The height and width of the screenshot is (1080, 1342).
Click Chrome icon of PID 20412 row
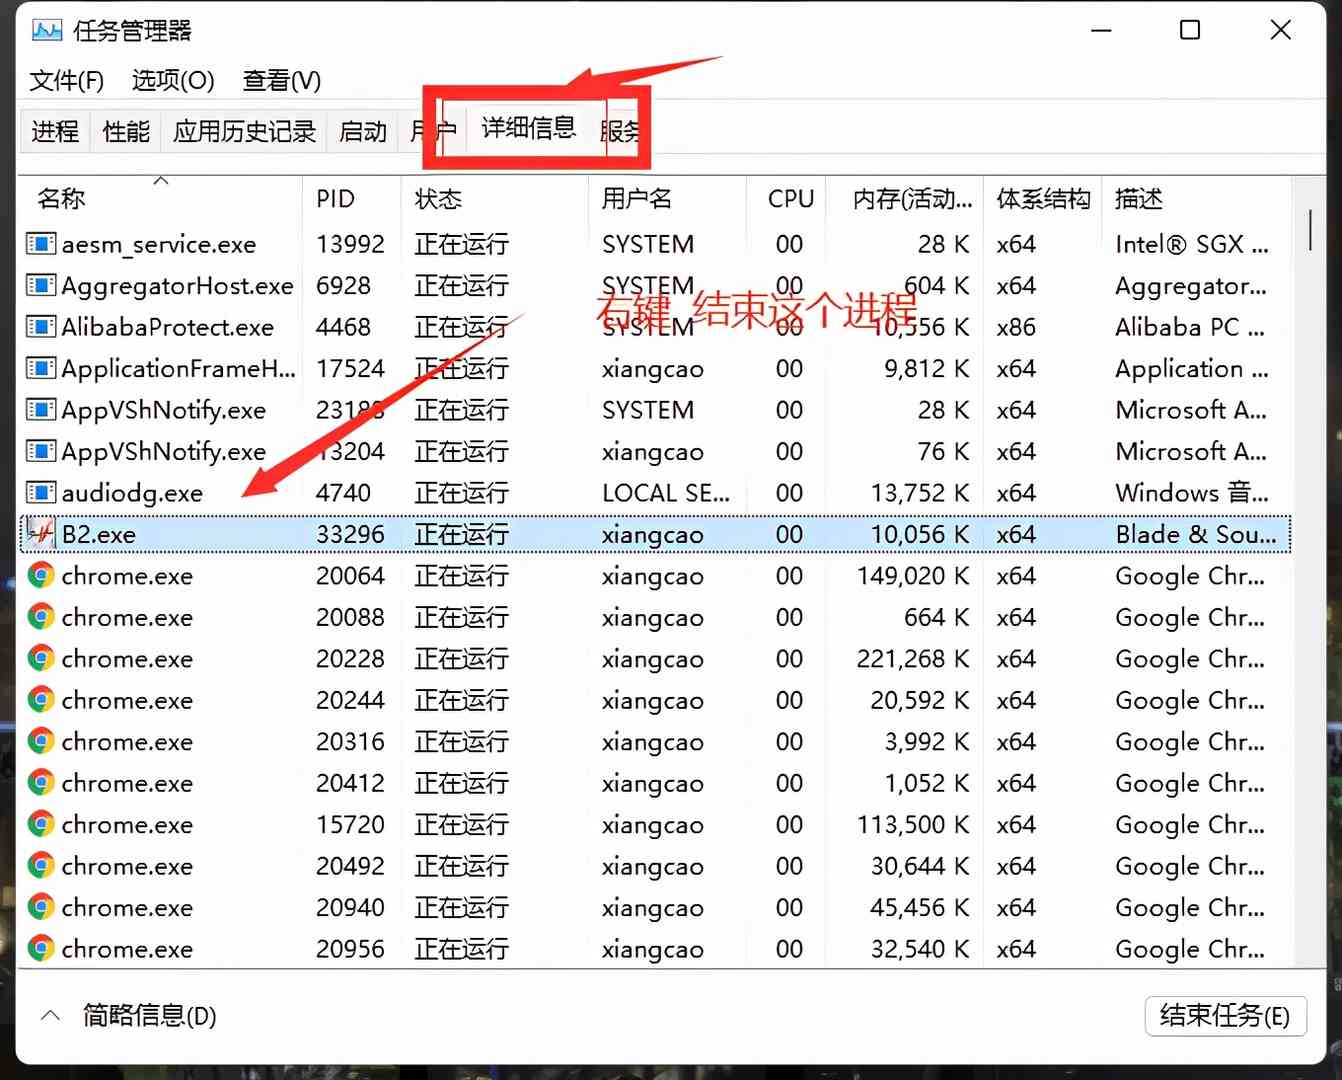(x=41, y=783)
